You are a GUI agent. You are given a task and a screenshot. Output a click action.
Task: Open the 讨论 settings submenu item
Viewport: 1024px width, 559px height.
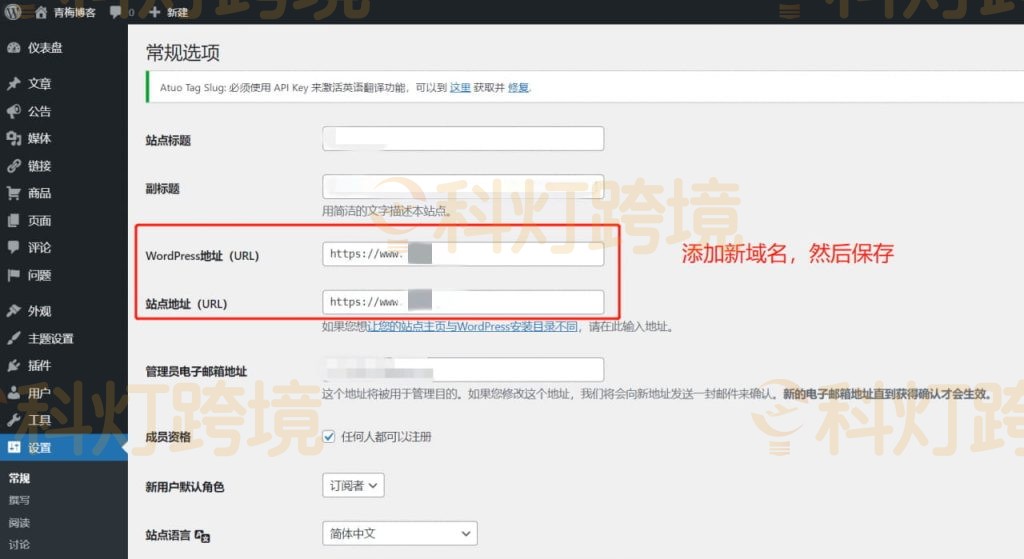pos(19,544)
